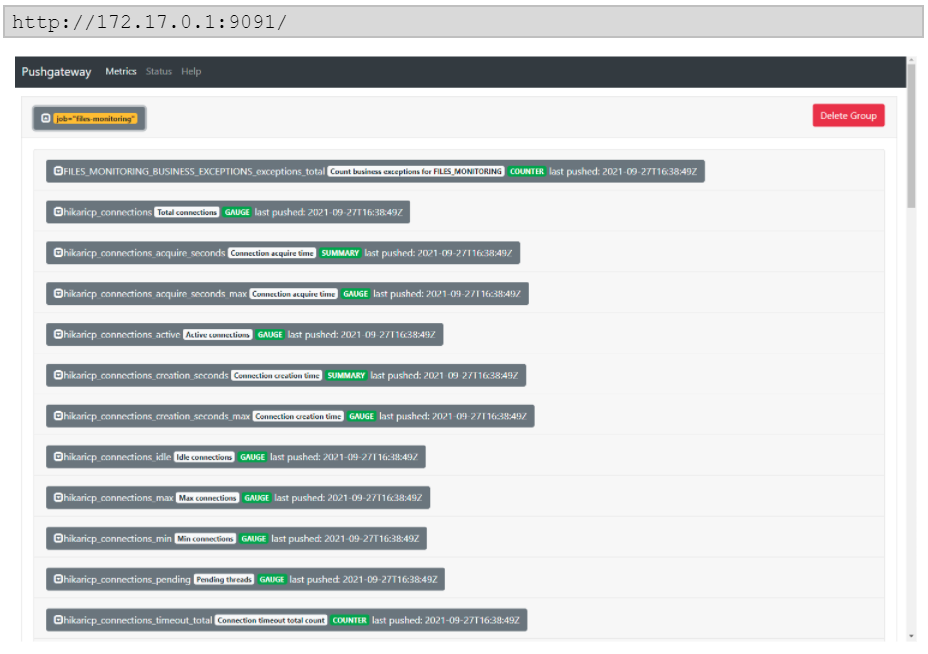Click the expand icon for hikaricp_connections_max
This screenshot has width=928, height=654.
58,497
